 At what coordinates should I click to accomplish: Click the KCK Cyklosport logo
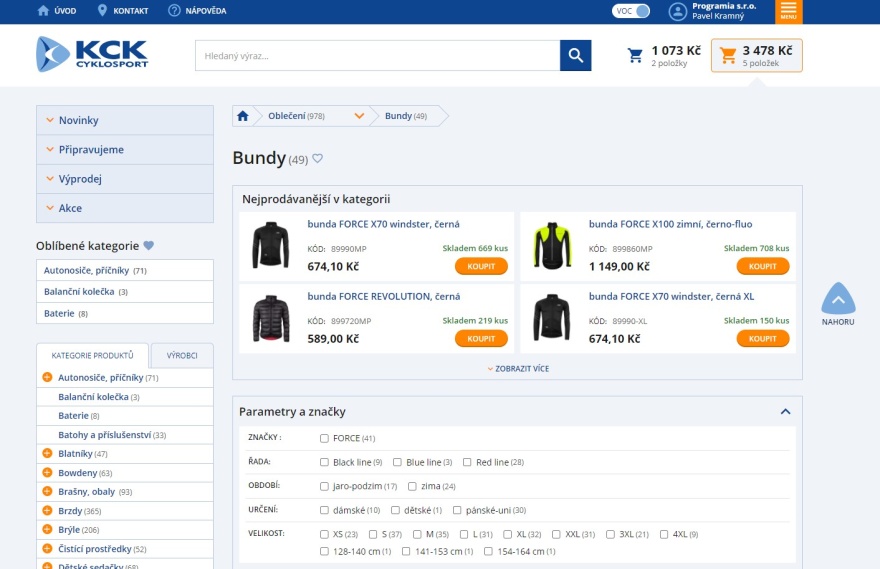pos(92,54)
